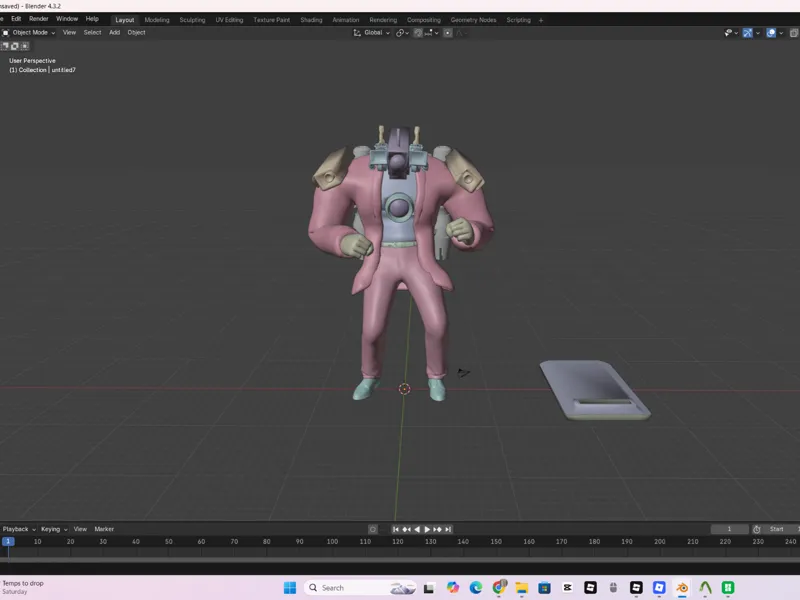Open Google Chrome from the taskbar
The width and height of the screenshot is (800, 600).
499,588
